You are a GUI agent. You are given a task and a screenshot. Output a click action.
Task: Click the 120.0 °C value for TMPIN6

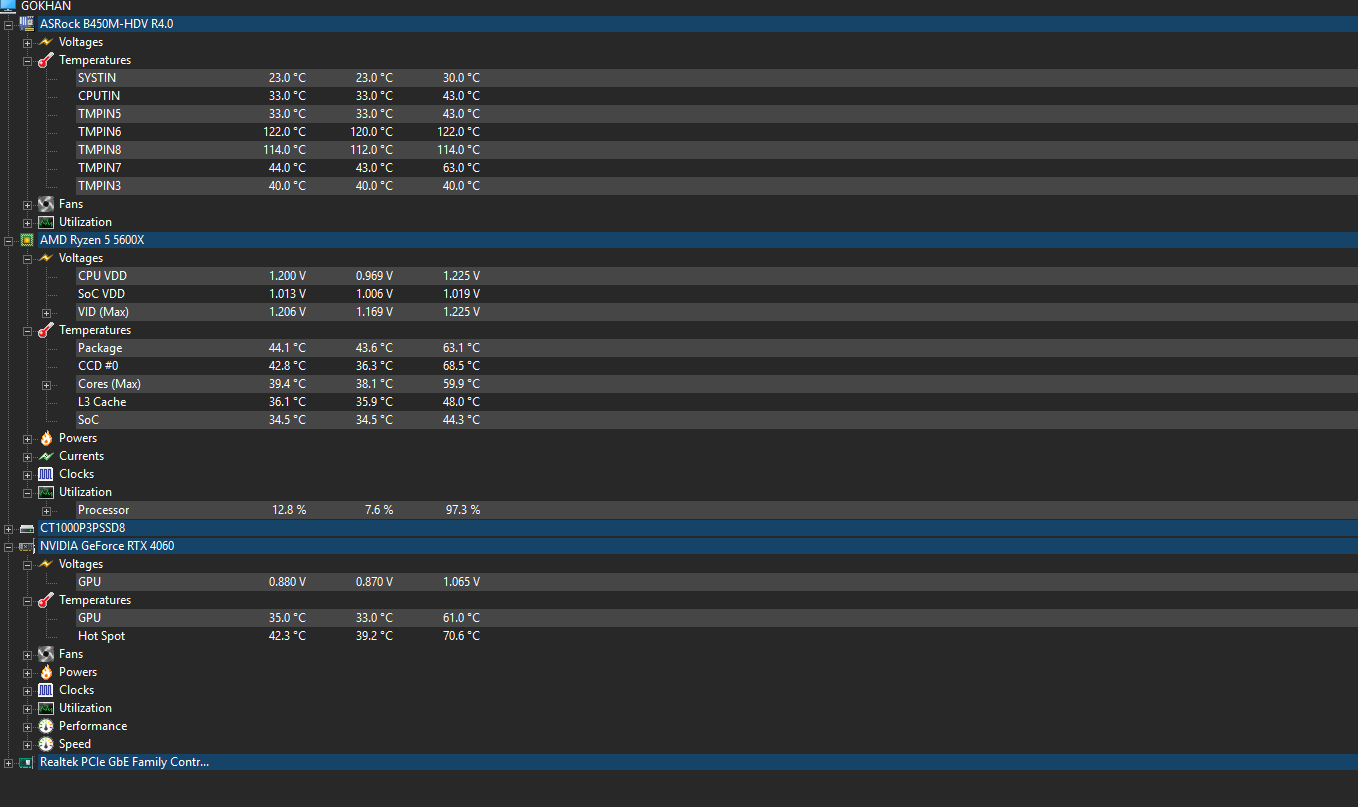pyautogui.click(x=371, y=132)
